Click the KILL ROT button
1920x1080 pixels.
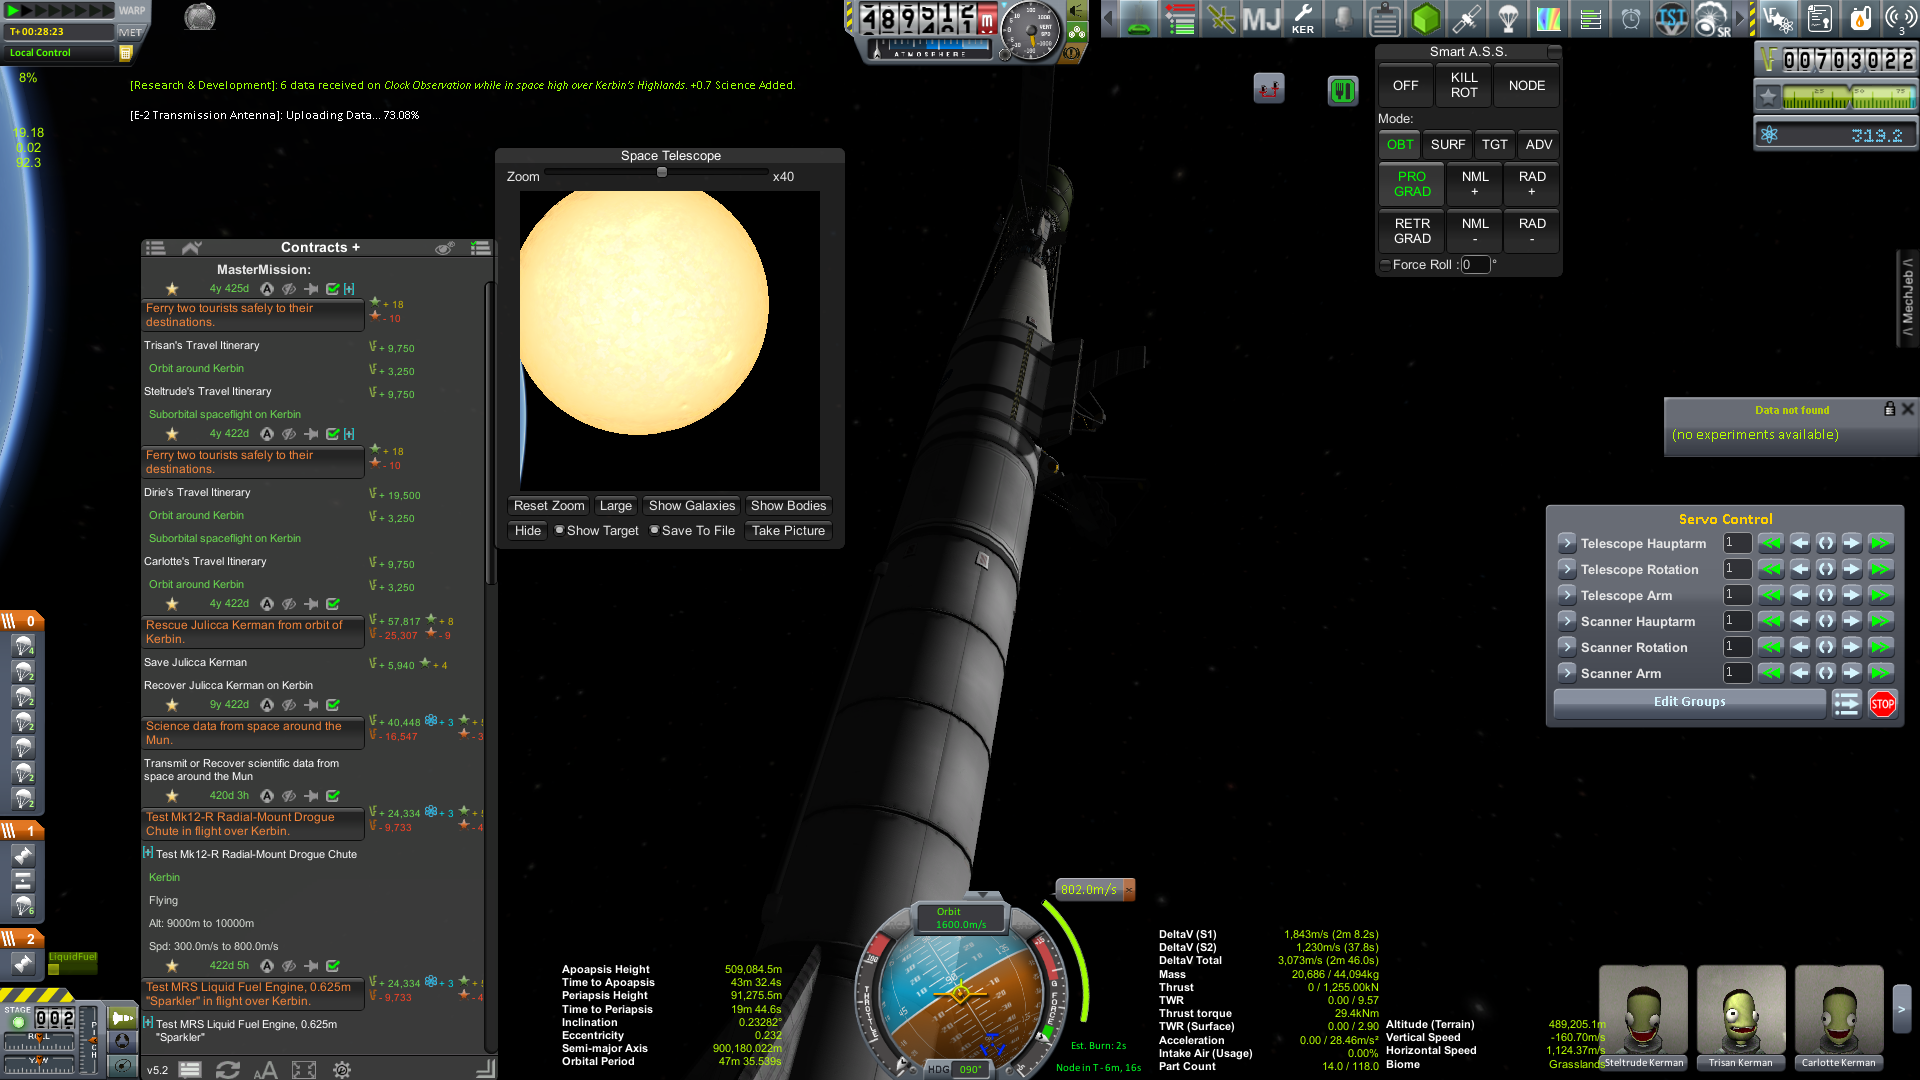point(1464,86)
